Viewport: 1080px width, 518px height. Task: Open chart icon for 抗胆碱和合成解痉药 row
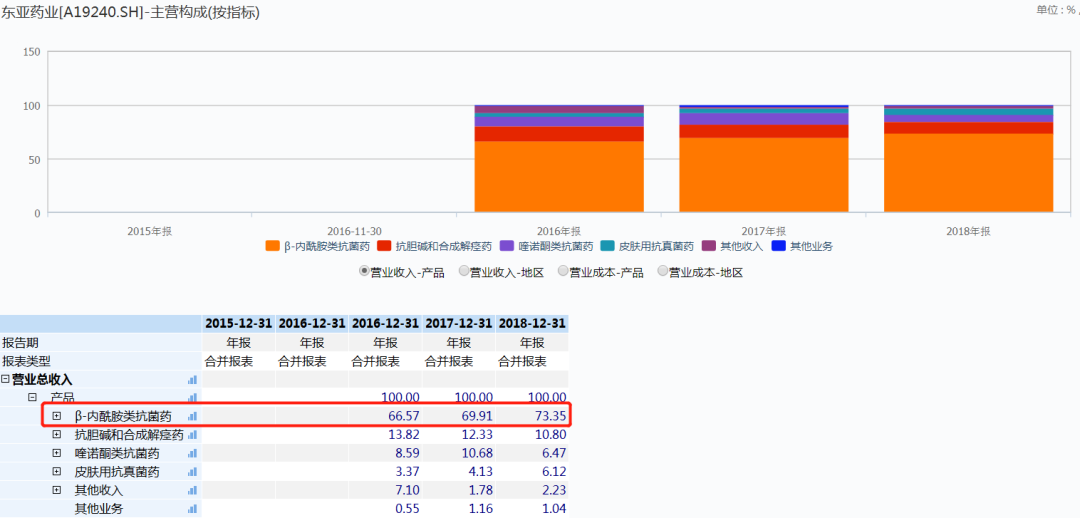192,435
